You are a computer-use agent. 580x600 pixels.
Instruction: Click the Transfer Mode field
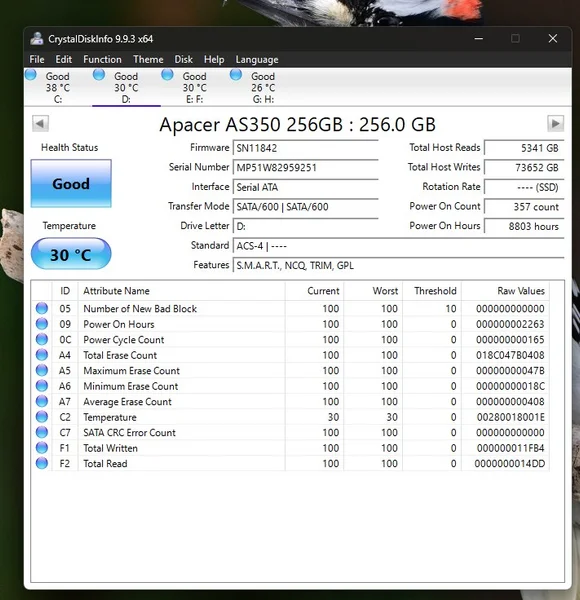point(305,207)
